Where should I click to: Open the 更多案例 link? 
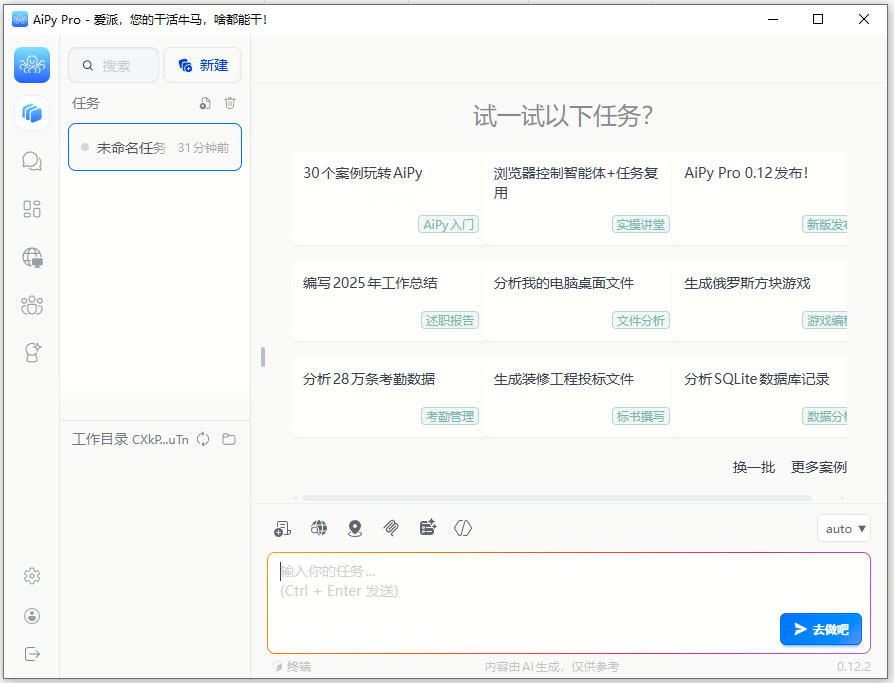point(820,466)
